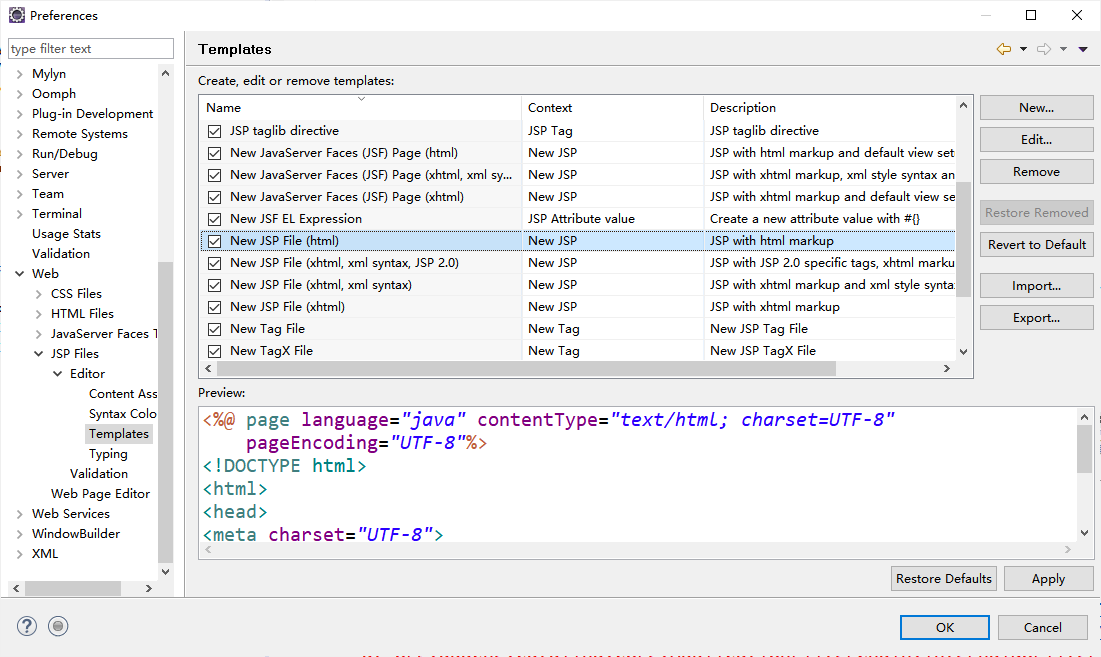The width and height of the screenshot is (1101, 657).
Task: Select Web Page Editor in tree
Action: (100, 493)
